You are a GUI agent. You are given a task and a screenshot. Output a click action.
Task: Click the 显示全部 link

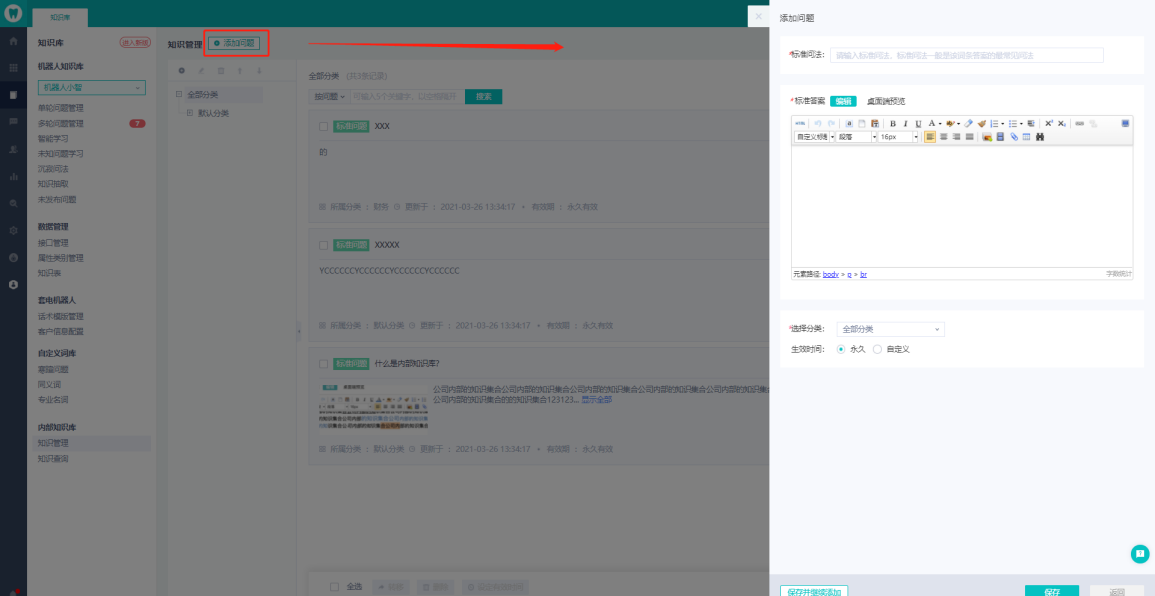[597, 399]
